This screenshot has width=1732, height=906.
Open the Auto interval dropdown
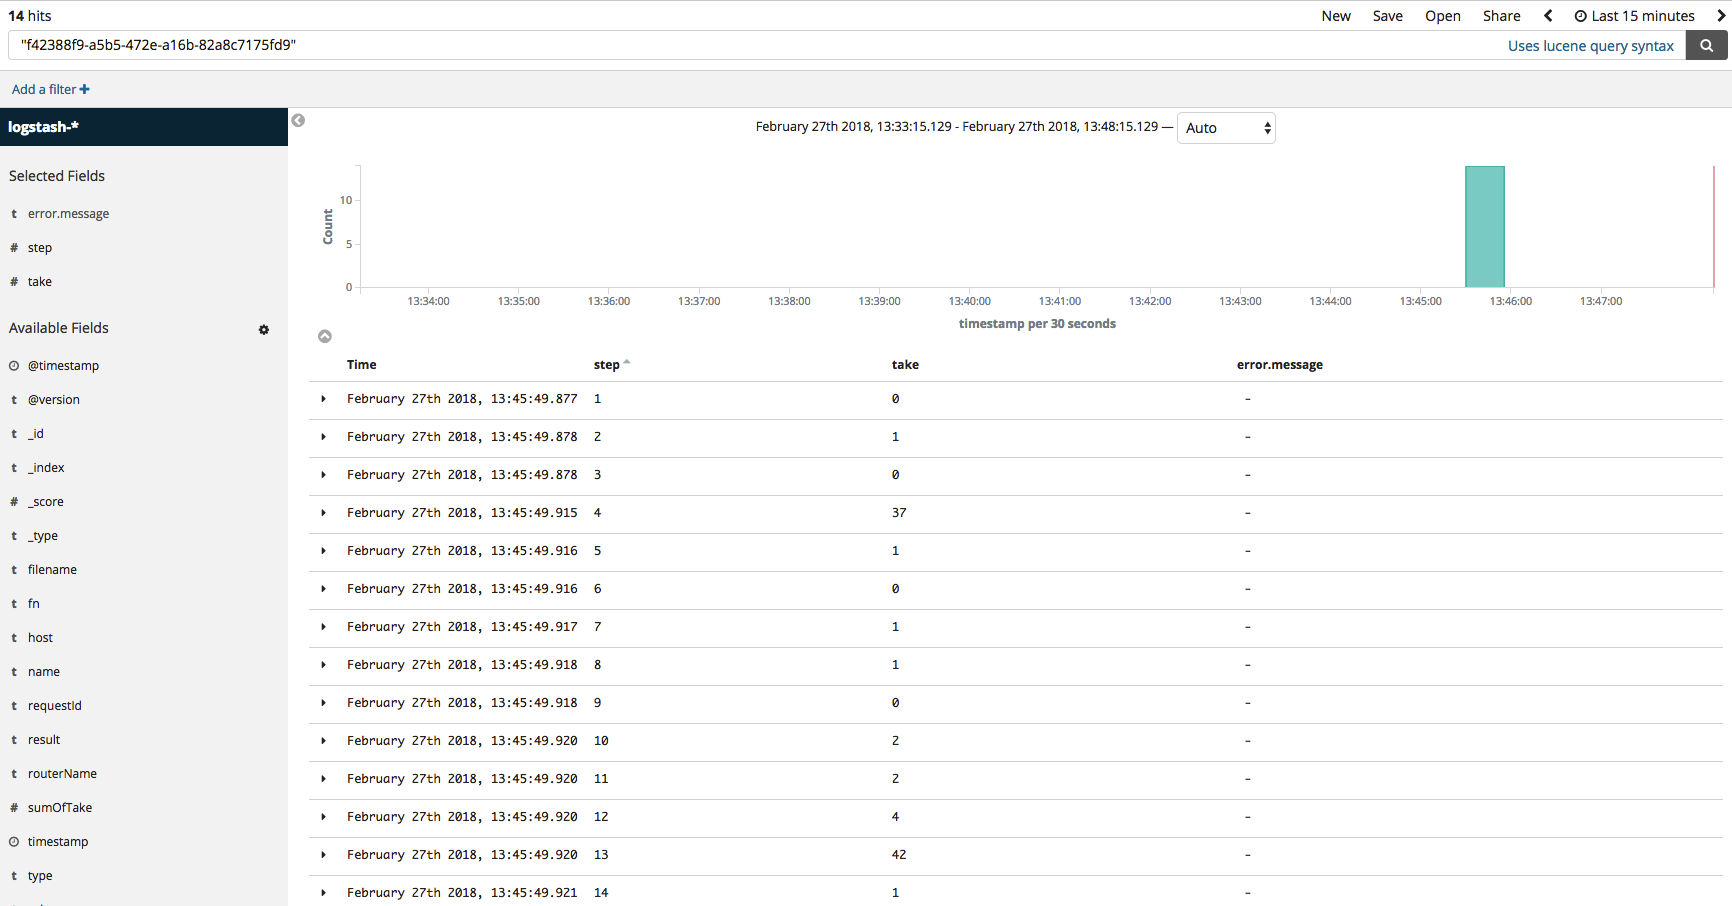coord(1226,128)
